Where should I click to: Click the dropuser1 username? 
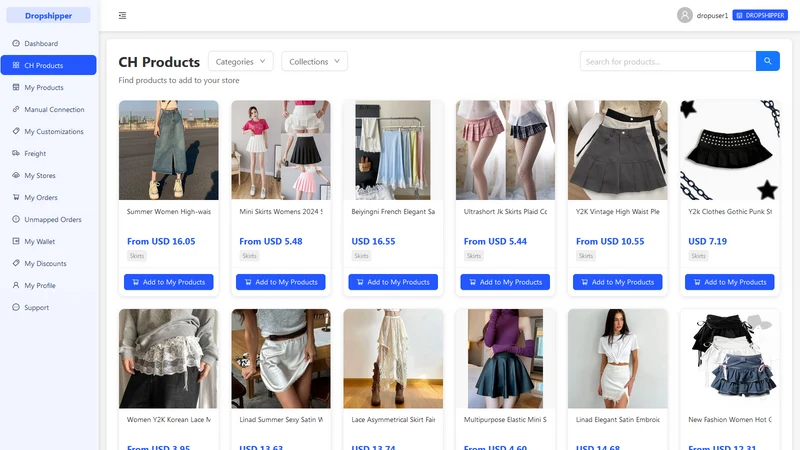tap(712, 15)
